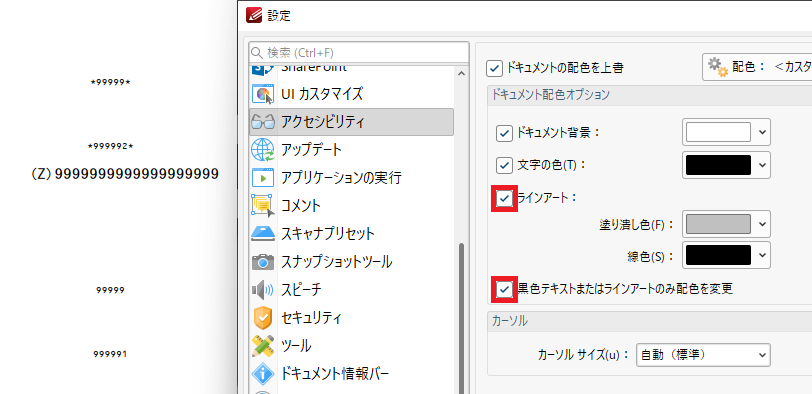The image size is (812, 394).
Task: Select the UI カスタマイズ category
Action: click(x=352, y=94)
